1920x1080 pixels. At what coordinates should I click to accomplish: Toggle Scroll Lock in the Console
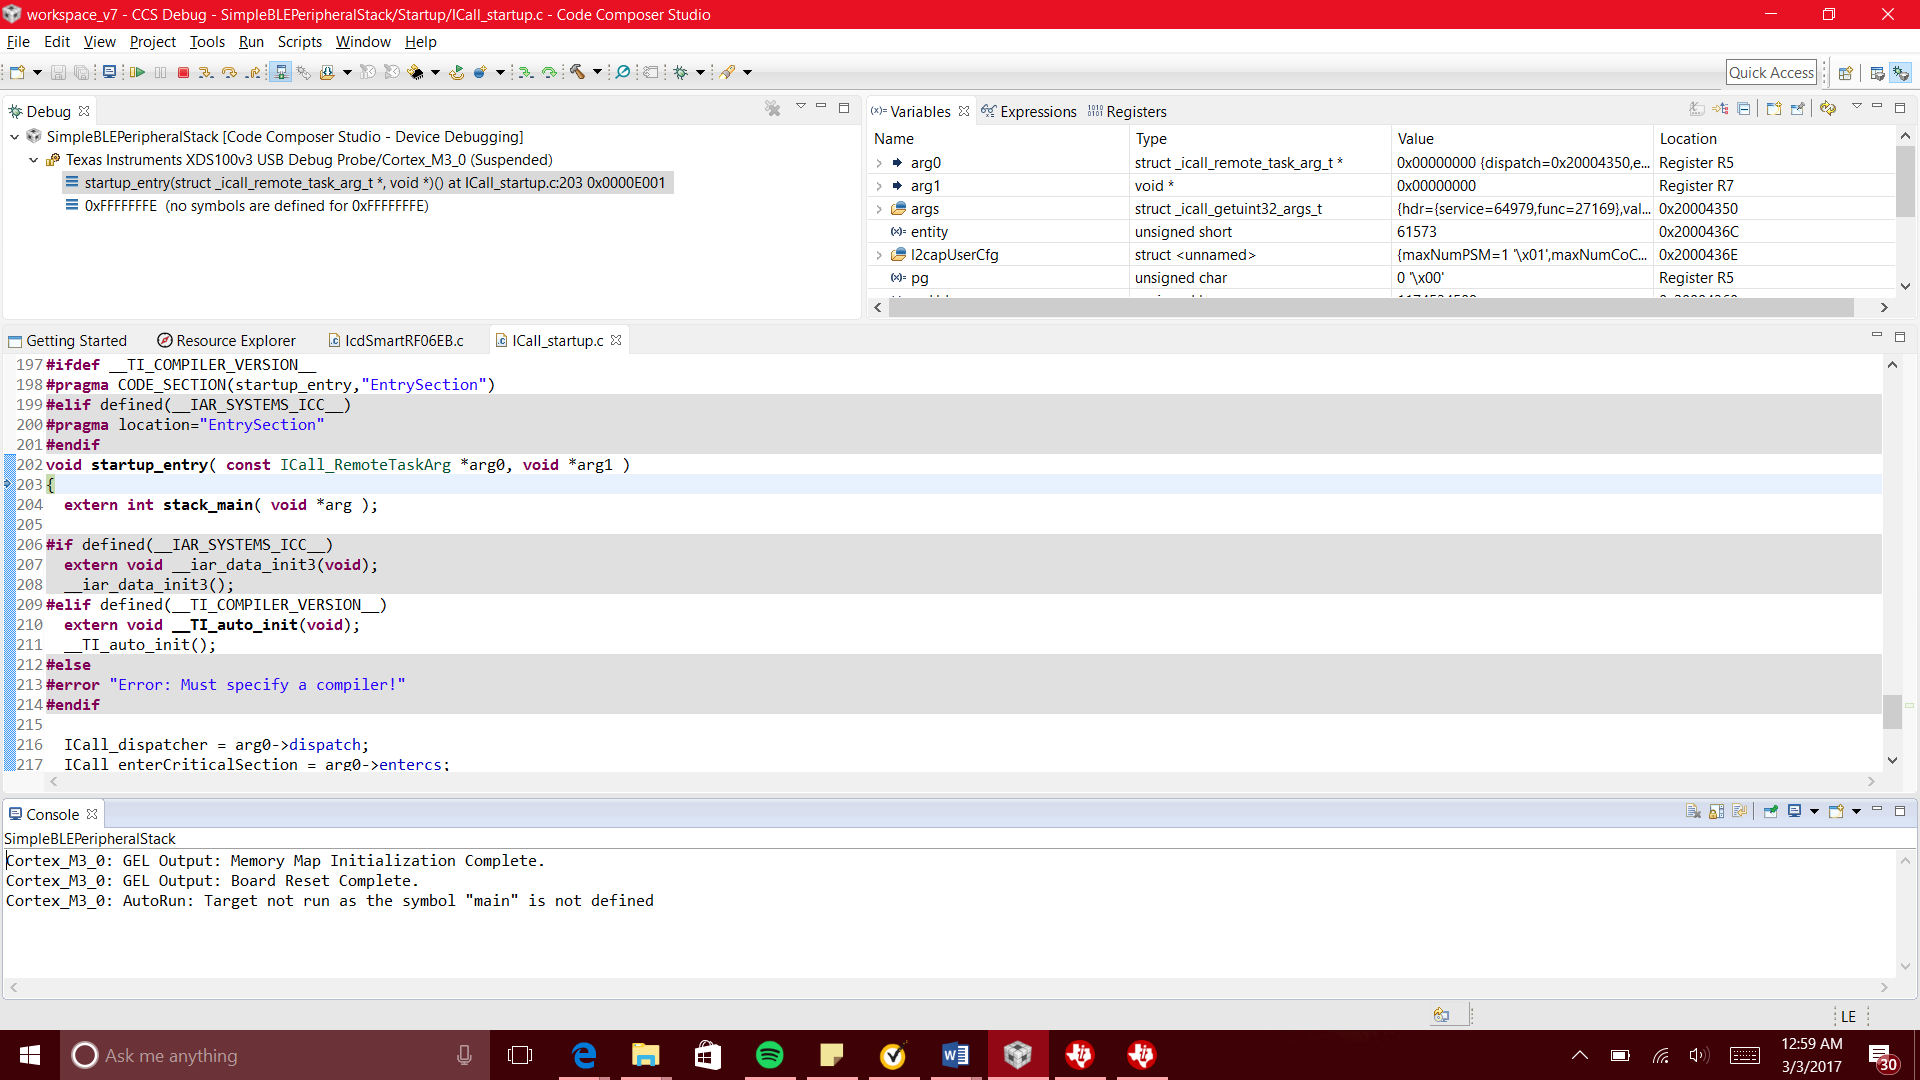(x=1716, y=812)
